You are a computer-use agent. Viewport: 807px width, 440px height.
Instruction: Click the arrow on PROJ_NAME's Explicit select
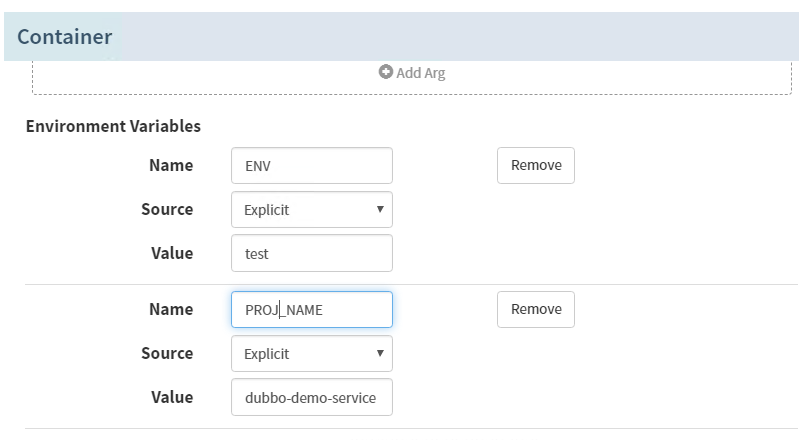tap(380, 354)
